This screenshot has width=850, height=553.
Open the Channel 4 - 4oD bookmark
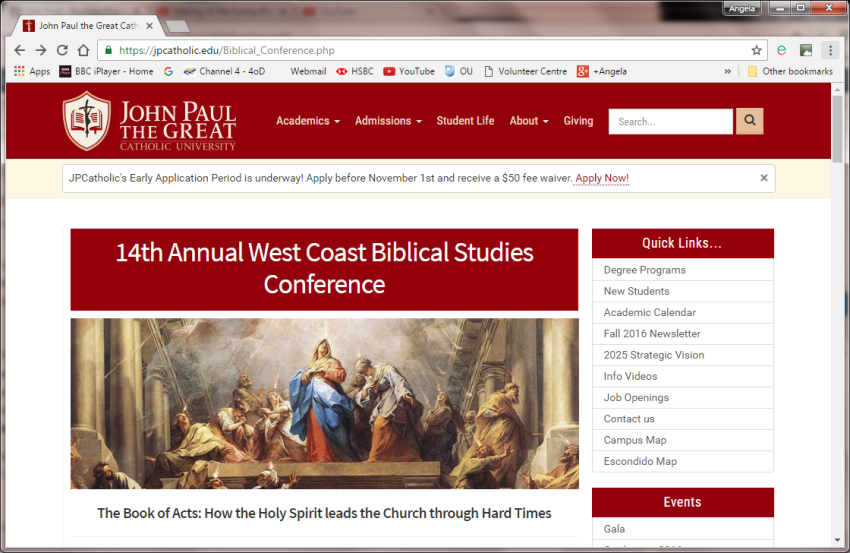(224, 71)
